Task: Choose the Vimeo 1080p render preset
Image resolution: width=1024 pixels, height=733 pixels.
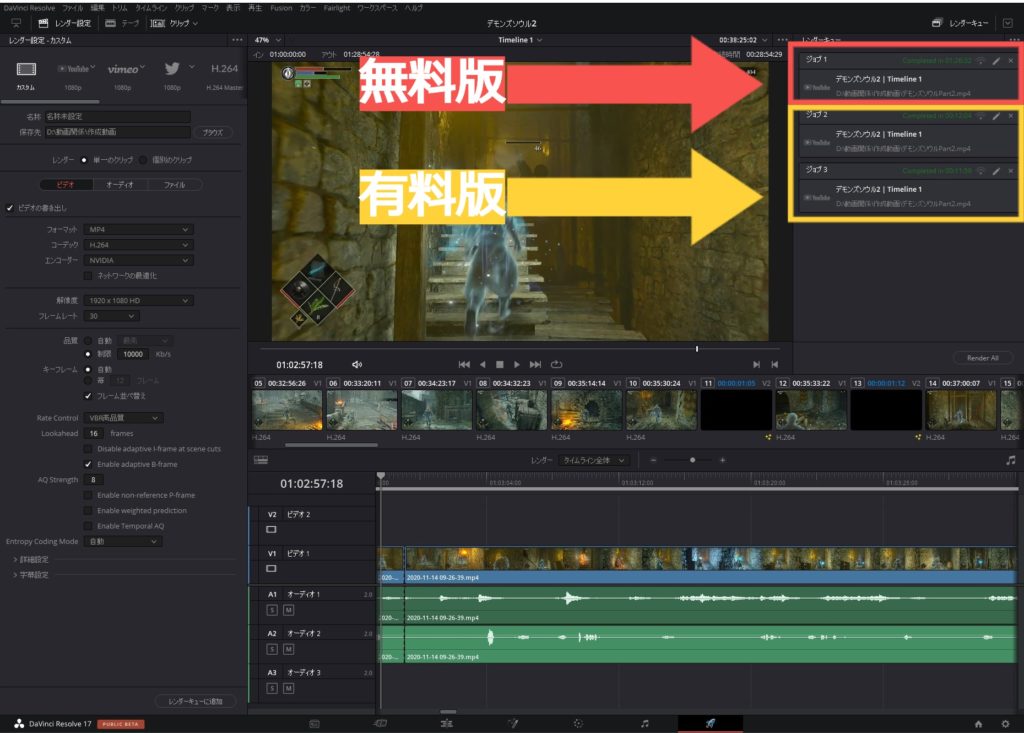Action: (x=125, y=69)
